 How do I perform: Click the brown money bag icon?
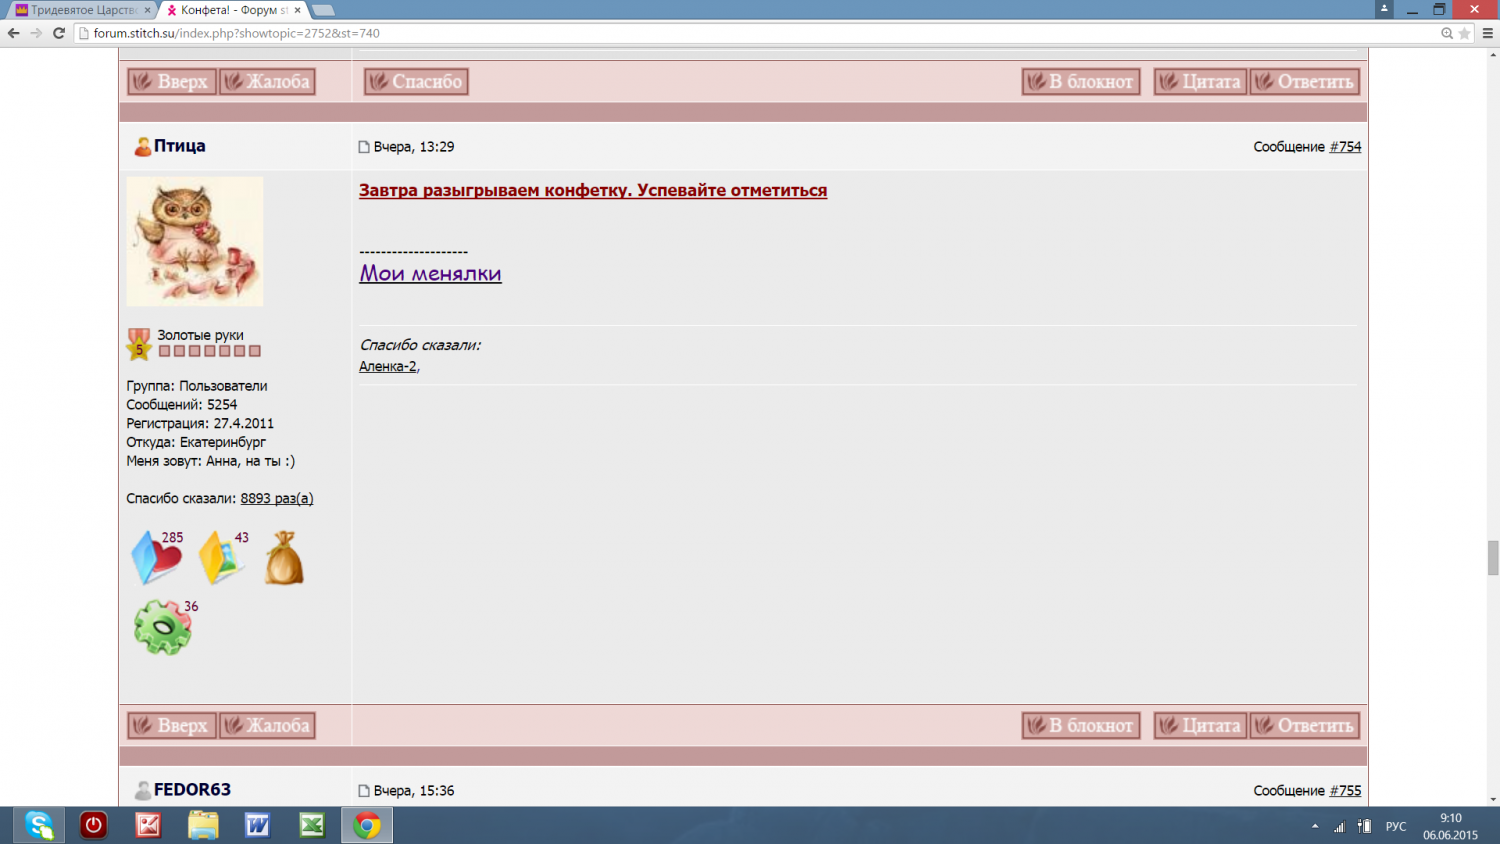(284, 558)
